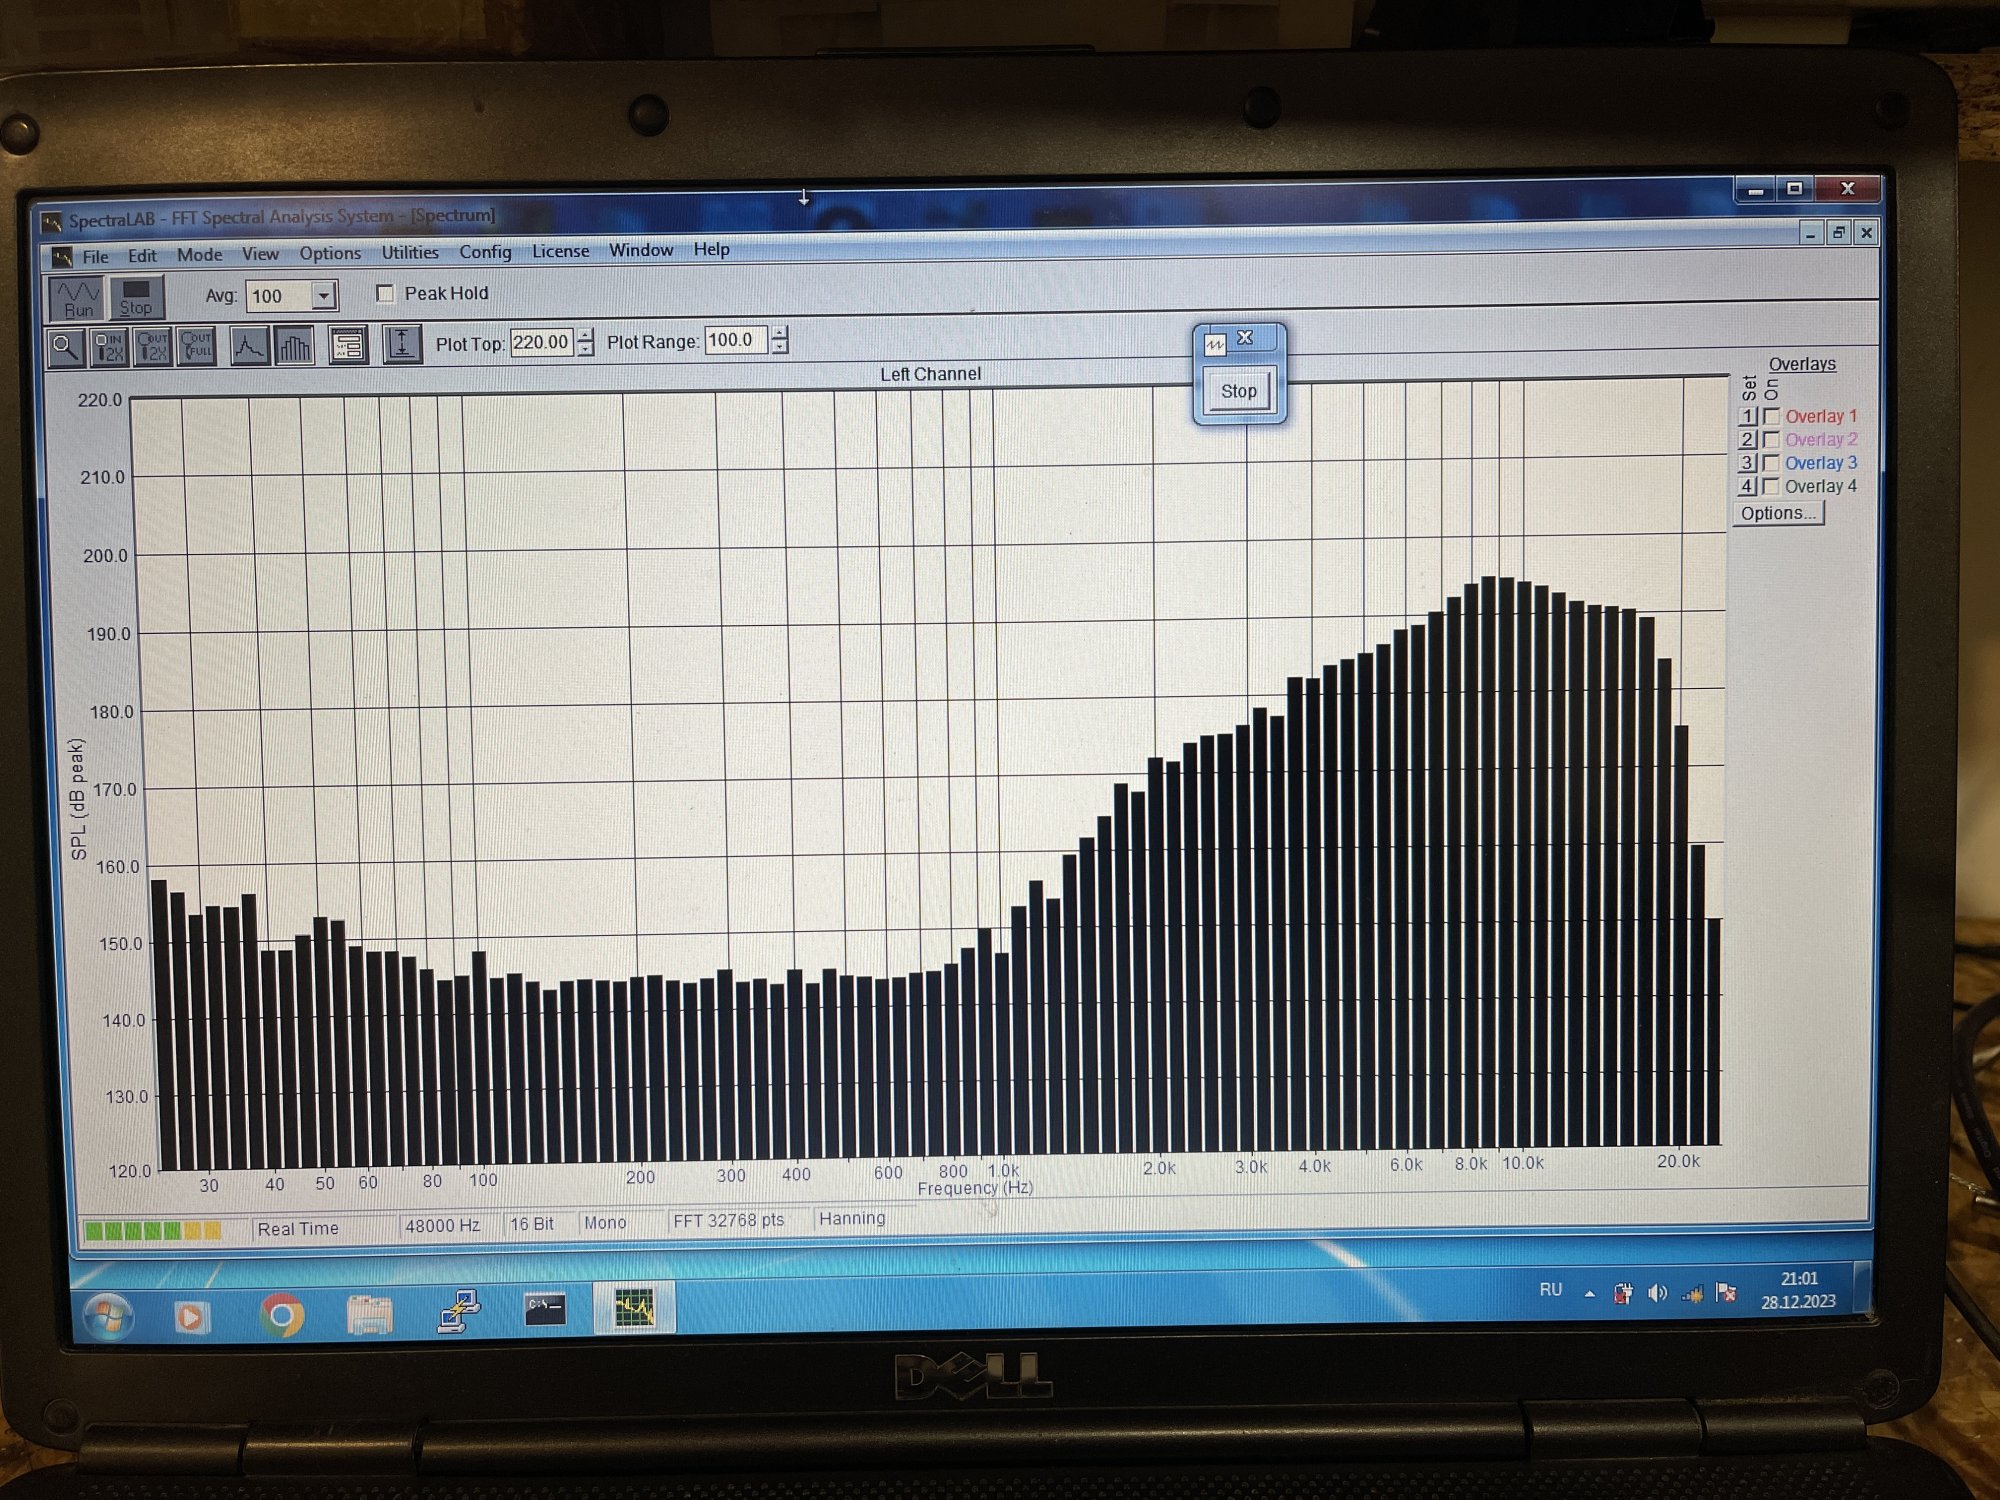This screenshot has height=1500, width=2000.
Task: Decrease Plot Range with down arrow
Action: [x=780, y=347]
